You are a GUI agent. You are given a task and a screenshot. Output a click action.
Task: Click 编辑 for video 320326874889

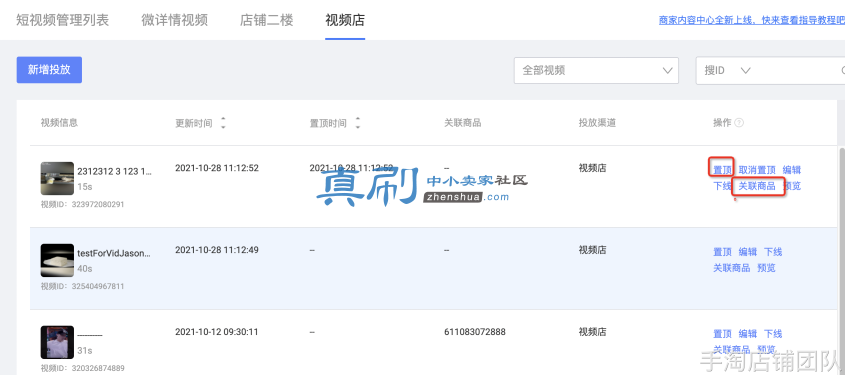pyautogui.click(x=748, y=334)
